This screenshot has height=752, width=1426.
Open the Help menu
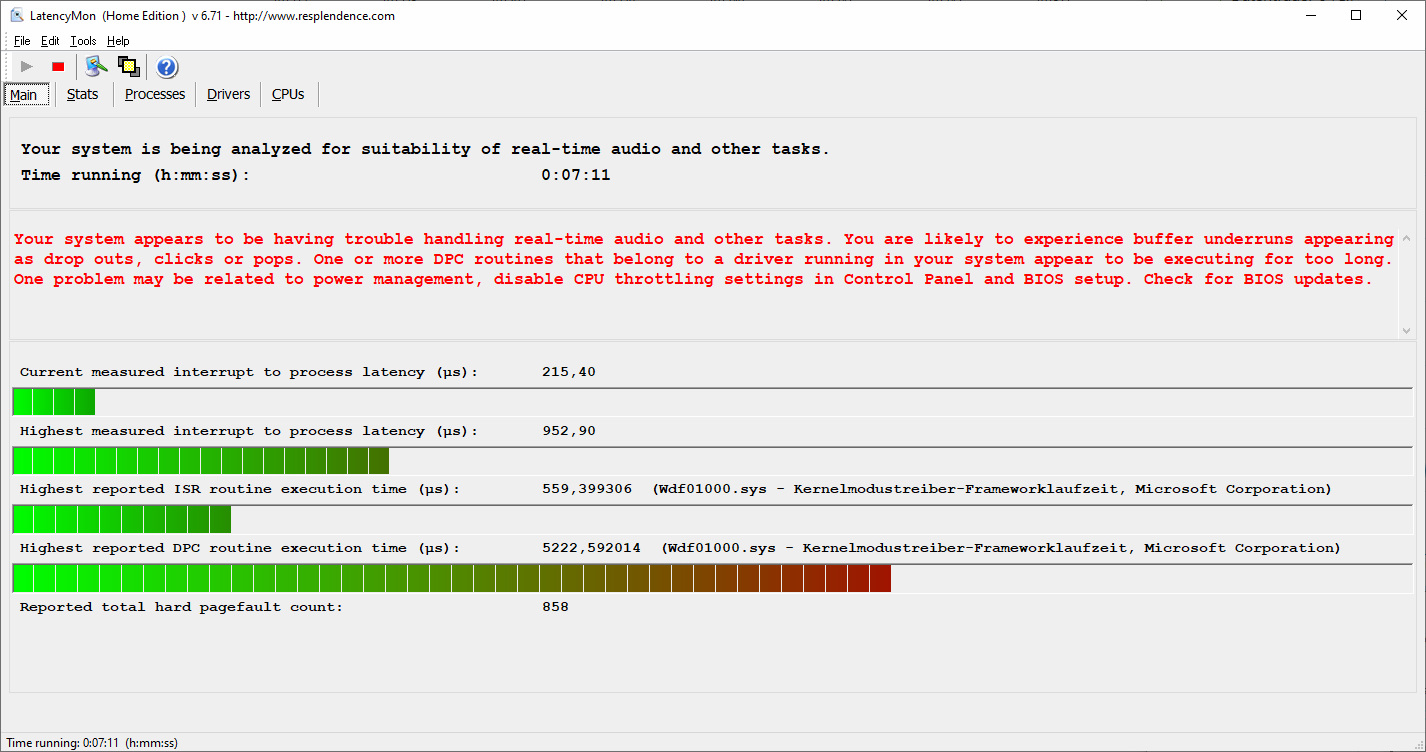point(118,41)
